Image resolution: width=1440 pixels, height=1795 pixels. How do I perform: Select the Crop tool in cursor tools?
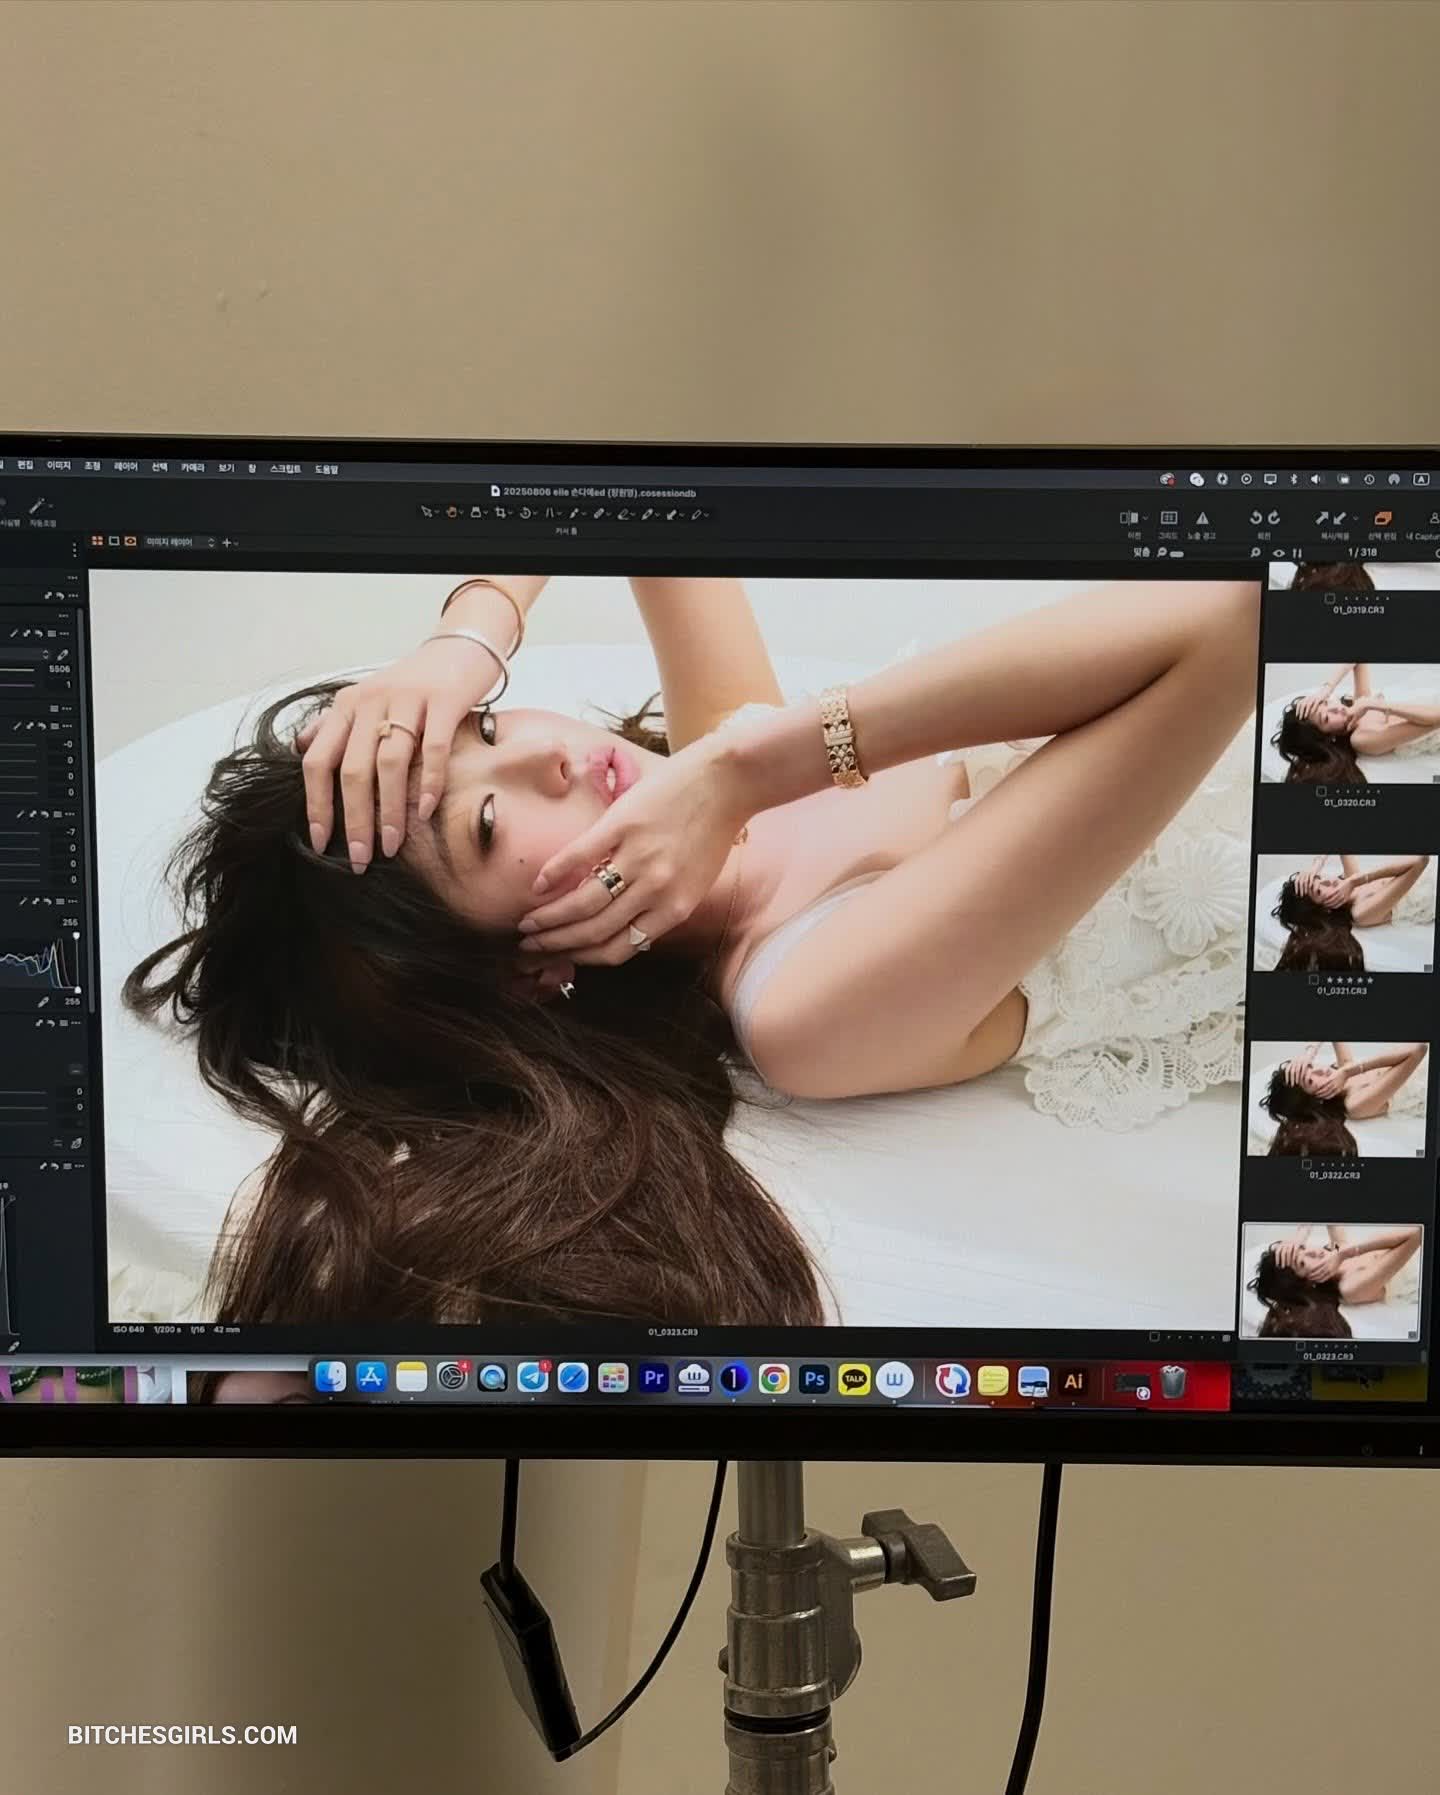point(499,513)
